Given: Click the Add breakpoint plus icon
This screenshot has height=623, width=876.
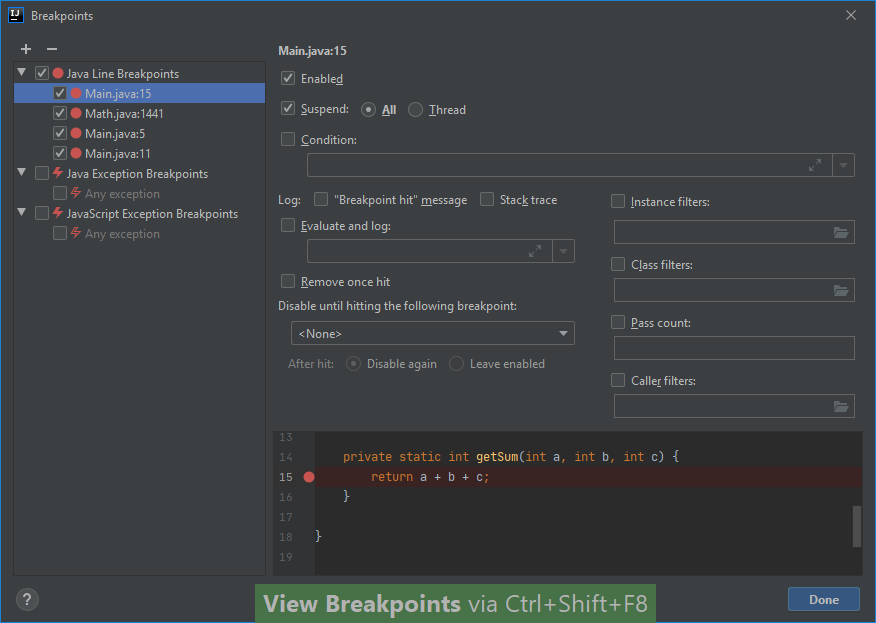Looking at the screenshot, I should [x=26, y=49].
